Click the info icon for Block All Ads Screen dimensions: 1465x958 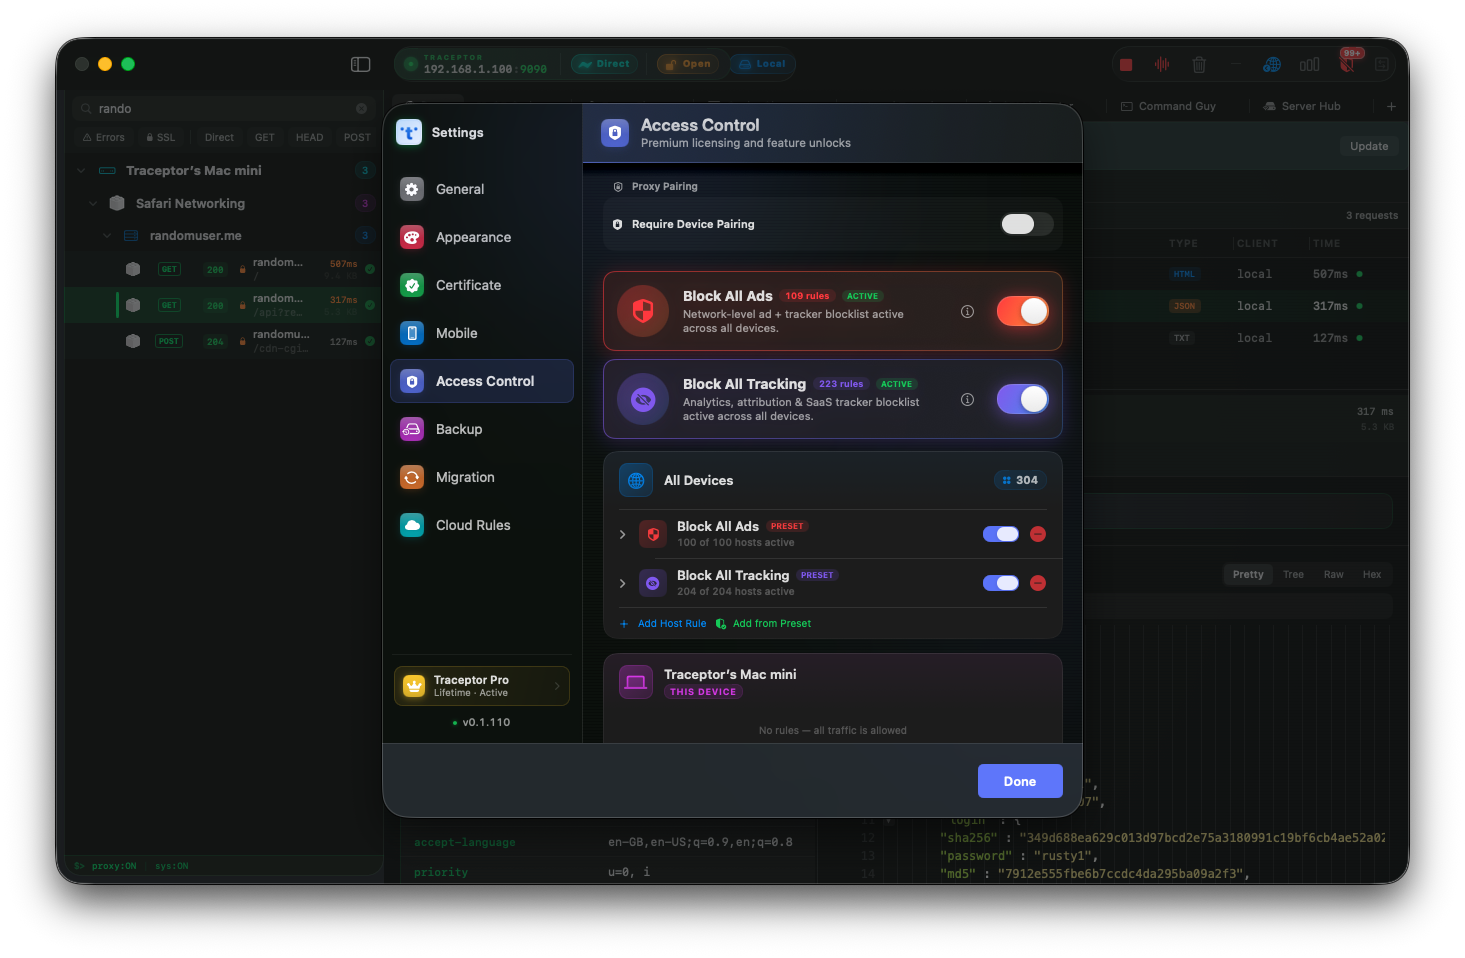(967, 311)
